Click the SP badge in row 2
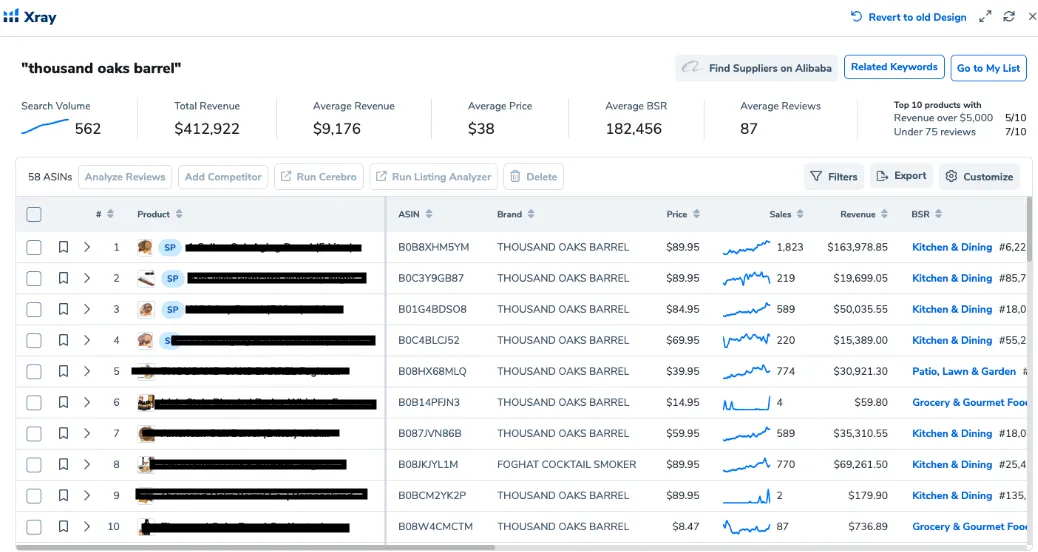Image resolution: width=1038 pixels, height=552 pixels. tap(172, 279)
